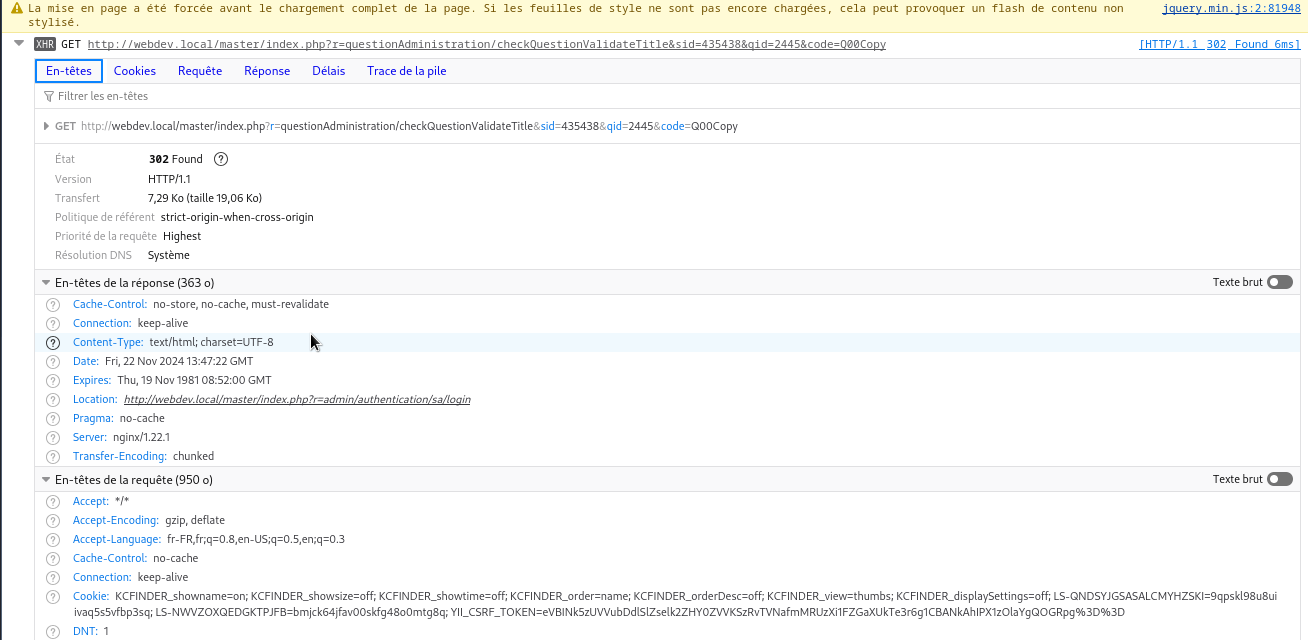
Task: Click the Cache-Control response header name
Action: 110,304
